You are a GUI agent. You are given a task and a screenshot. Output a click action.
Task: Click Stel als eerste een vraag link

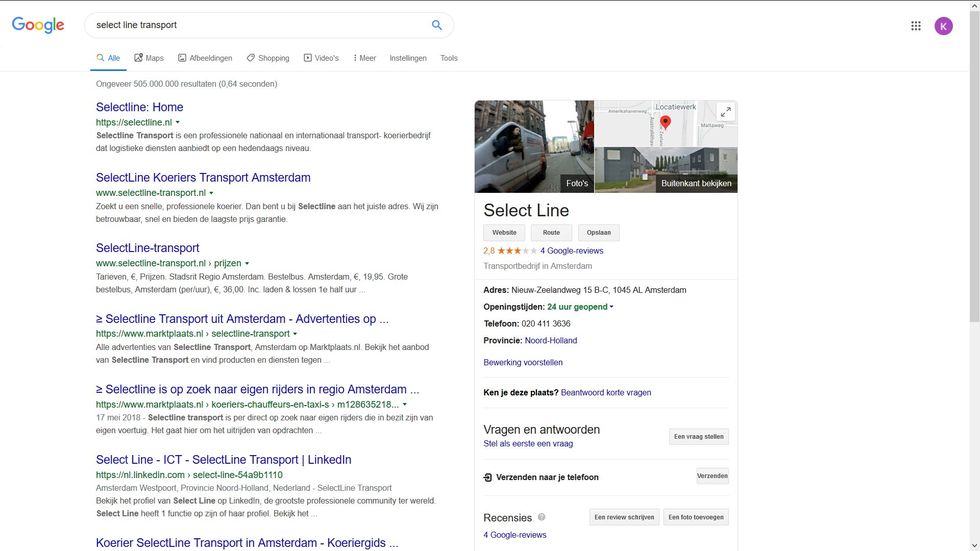[528, 444]
